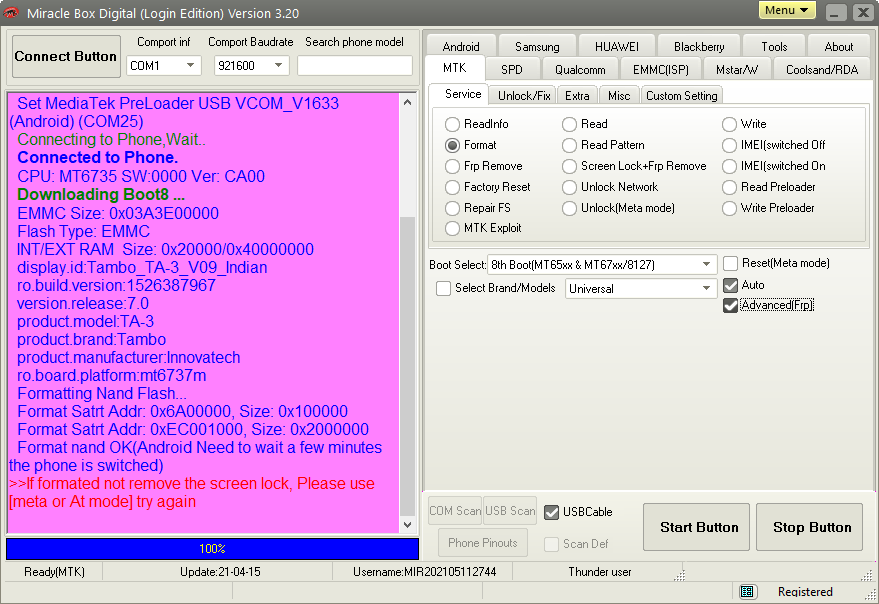Uncheck the Advanced(Frp) checkbox

point(730,306)
